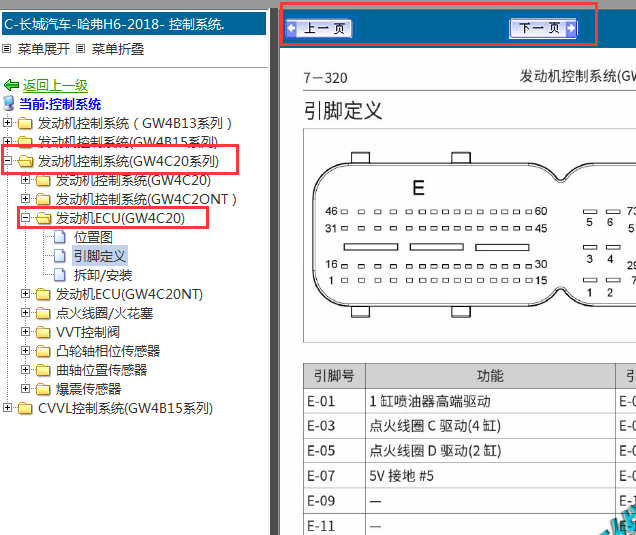This screenshot has height=535, width=636.
Task: Select 发动机控制系统(GW4C20系列) tree item
Action: pyautogui.click(x=128, y=161)
